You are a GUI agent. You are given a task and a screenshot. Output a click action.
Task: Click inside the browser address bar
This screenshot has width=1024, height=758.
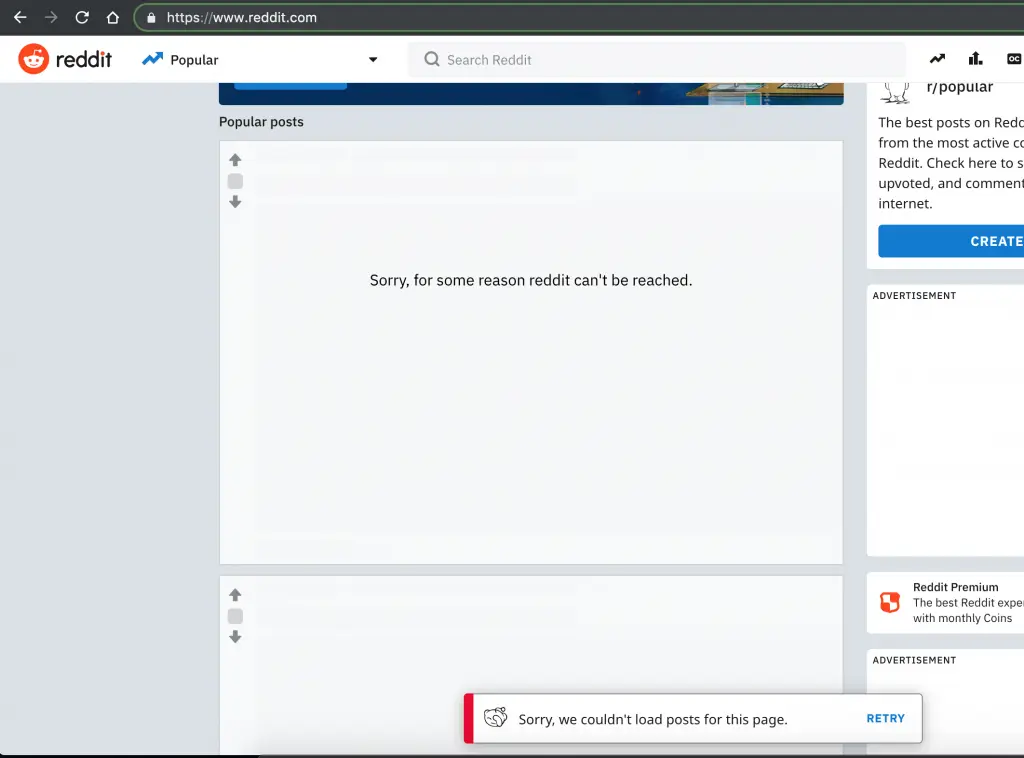tap(300, 17)
